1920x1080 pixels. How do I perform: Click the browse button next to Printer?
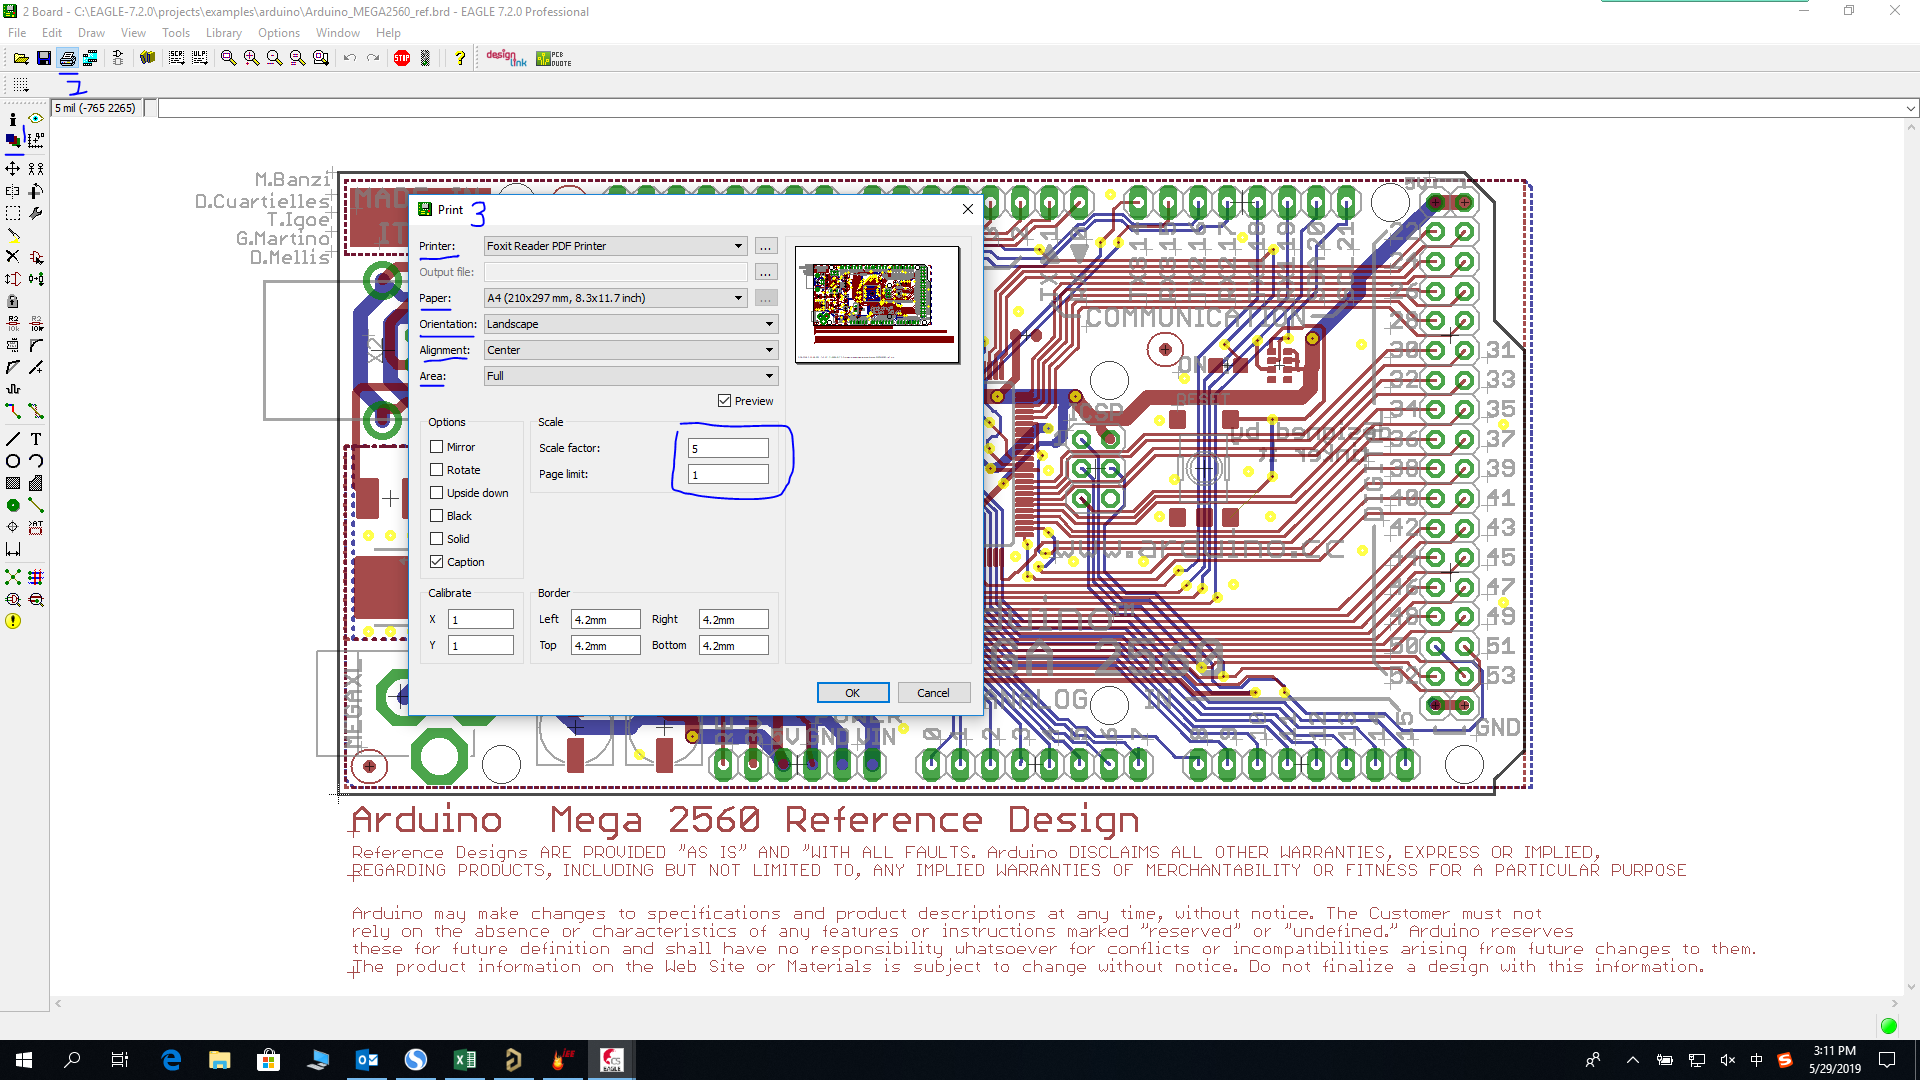[765, 246]
